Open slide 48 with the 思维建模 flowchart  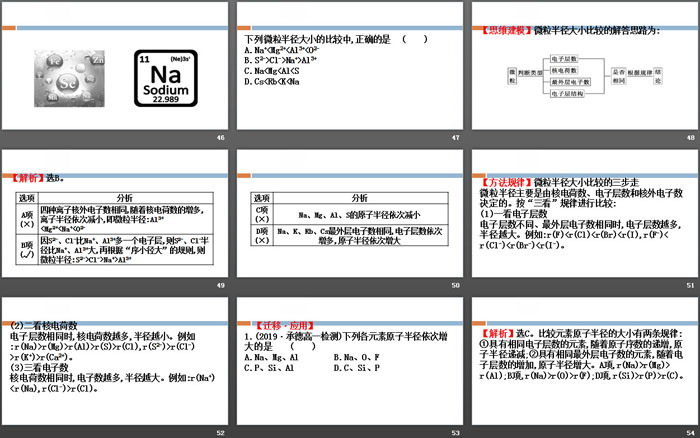pyautogui.click(x=585, y=66)
